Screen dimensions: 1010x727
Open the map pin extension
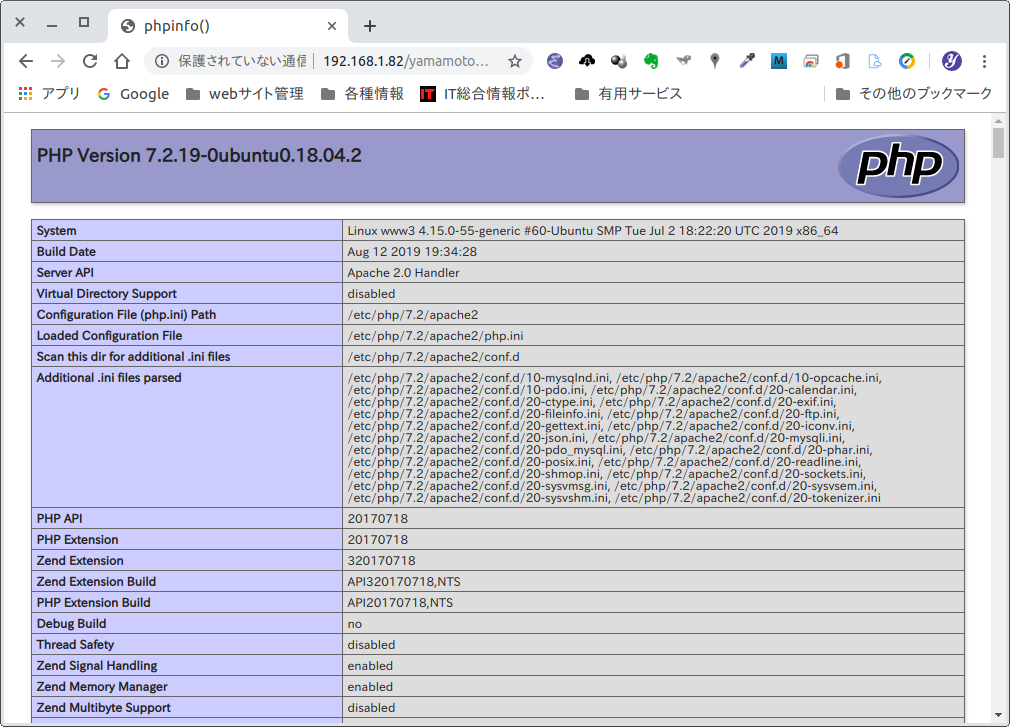pos(715,61)
